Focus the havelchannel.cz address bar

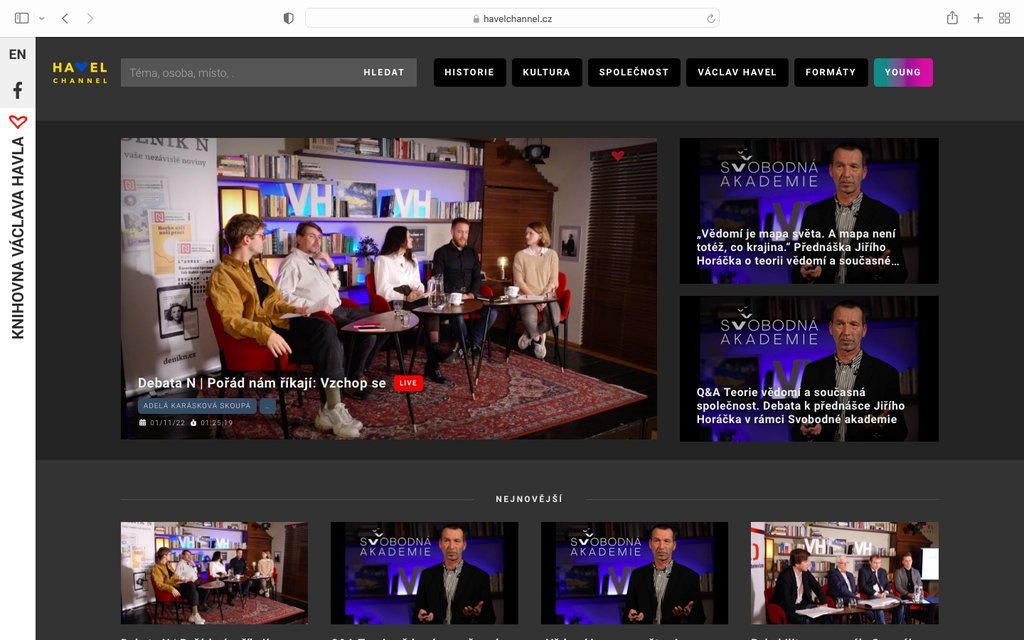(512, 18)
